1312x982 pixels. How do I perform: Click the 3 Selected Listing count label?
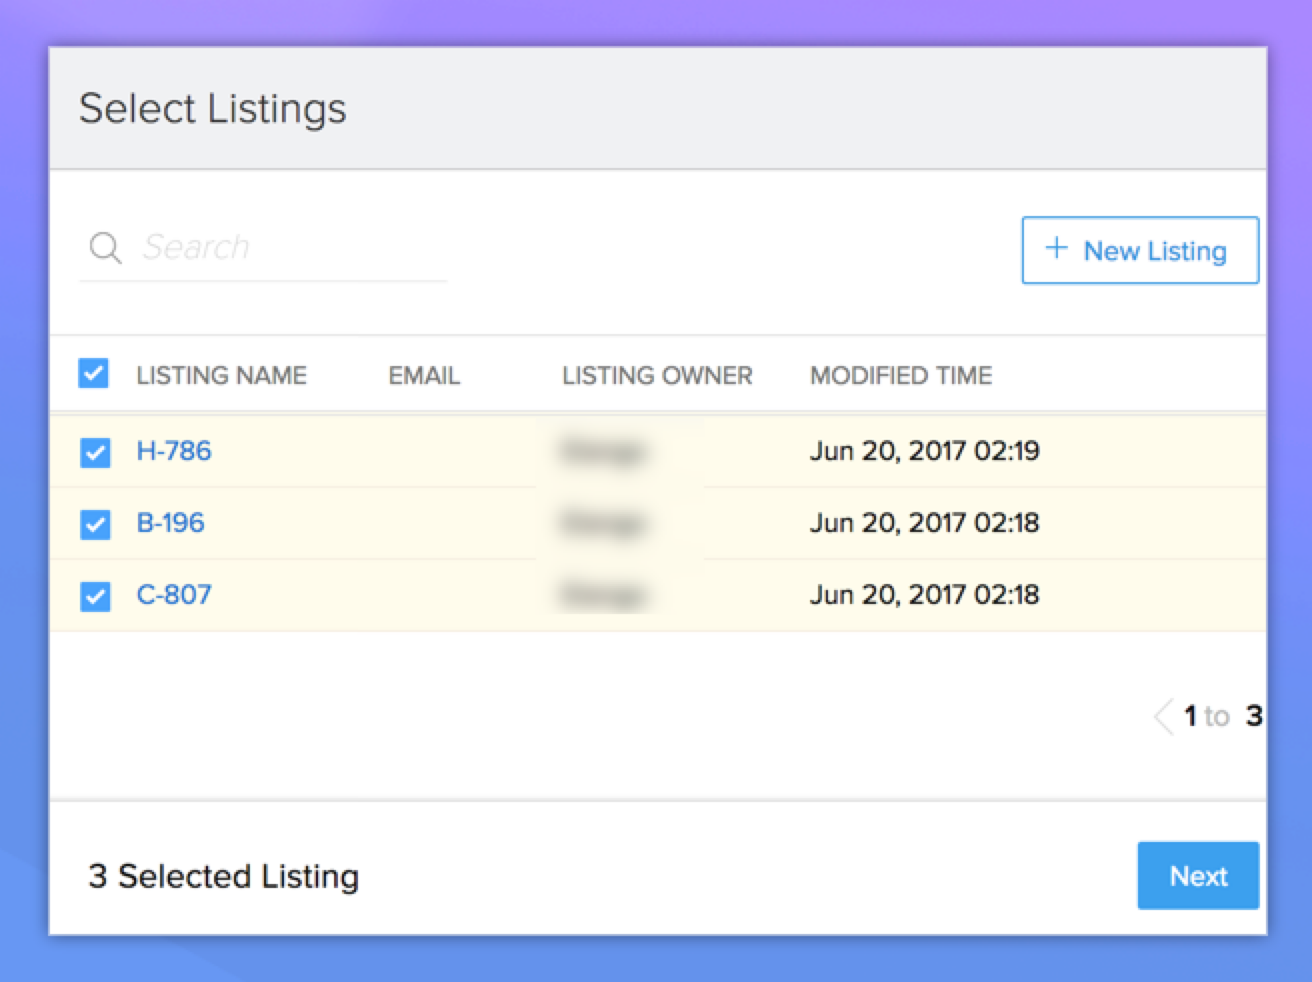tap(224, 876)
